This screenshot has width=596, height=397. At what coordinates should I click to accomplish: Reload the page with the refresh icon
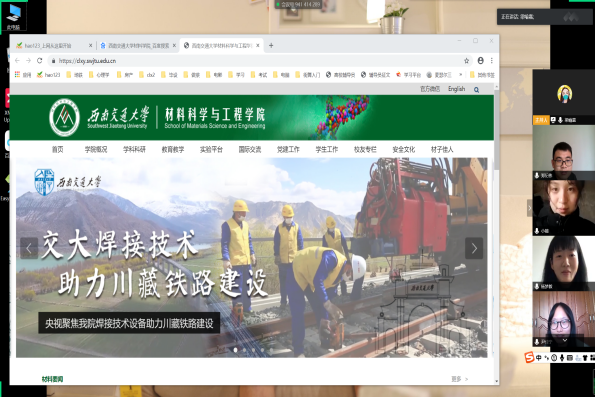(x=40, y=60)
